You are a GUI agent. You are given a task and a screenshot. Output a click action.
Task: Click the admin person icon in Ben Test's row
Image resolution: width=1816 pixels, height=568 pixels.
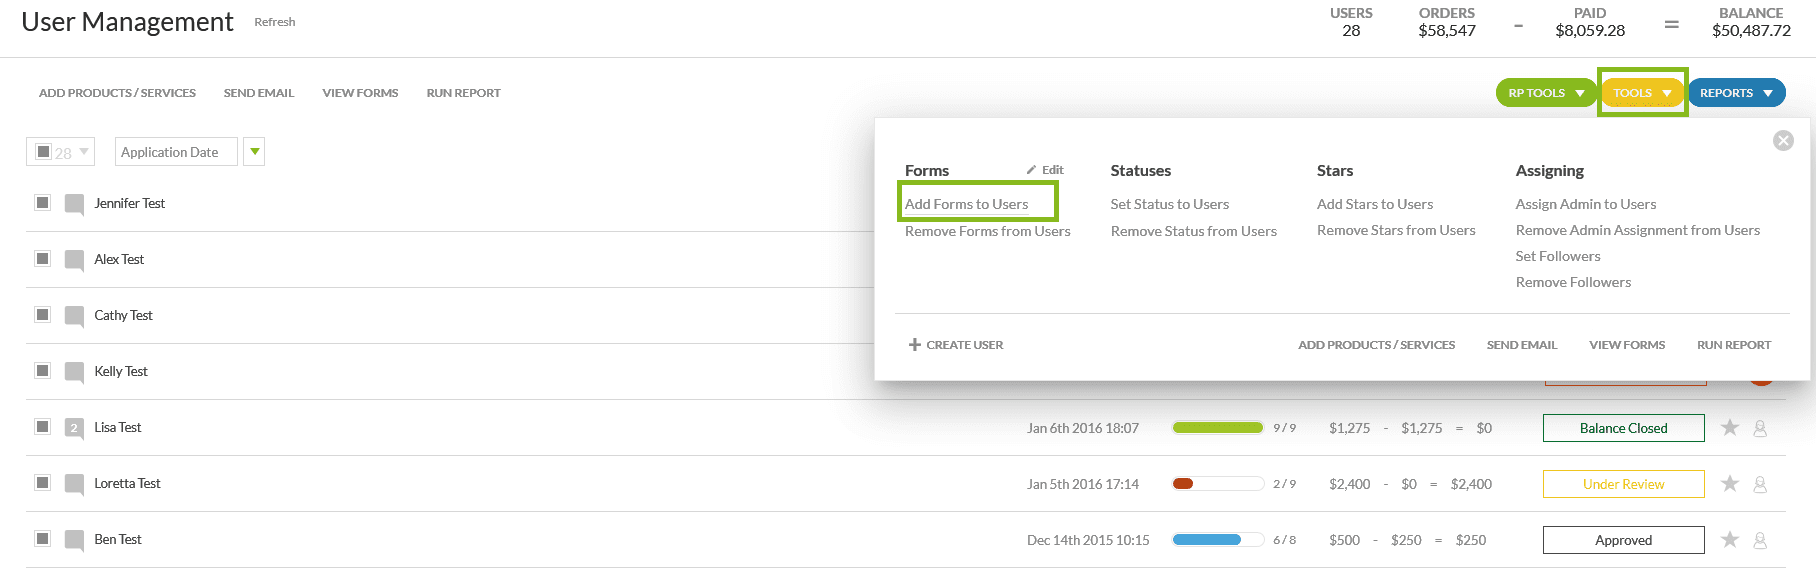point(1760,540)
